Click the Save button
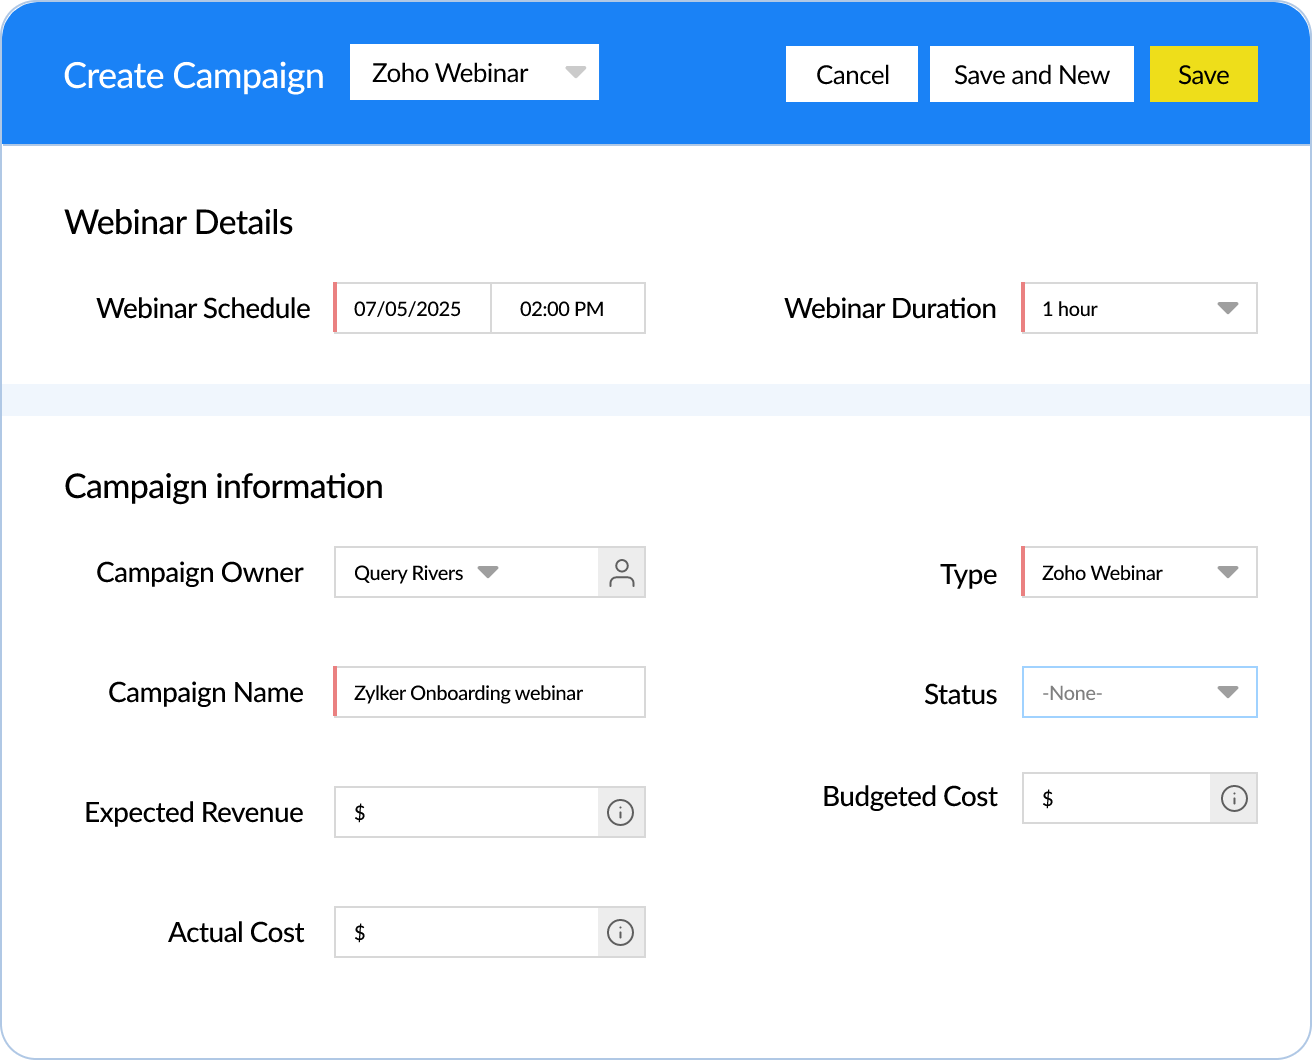The image size is (1312, 1060). 1203,74
